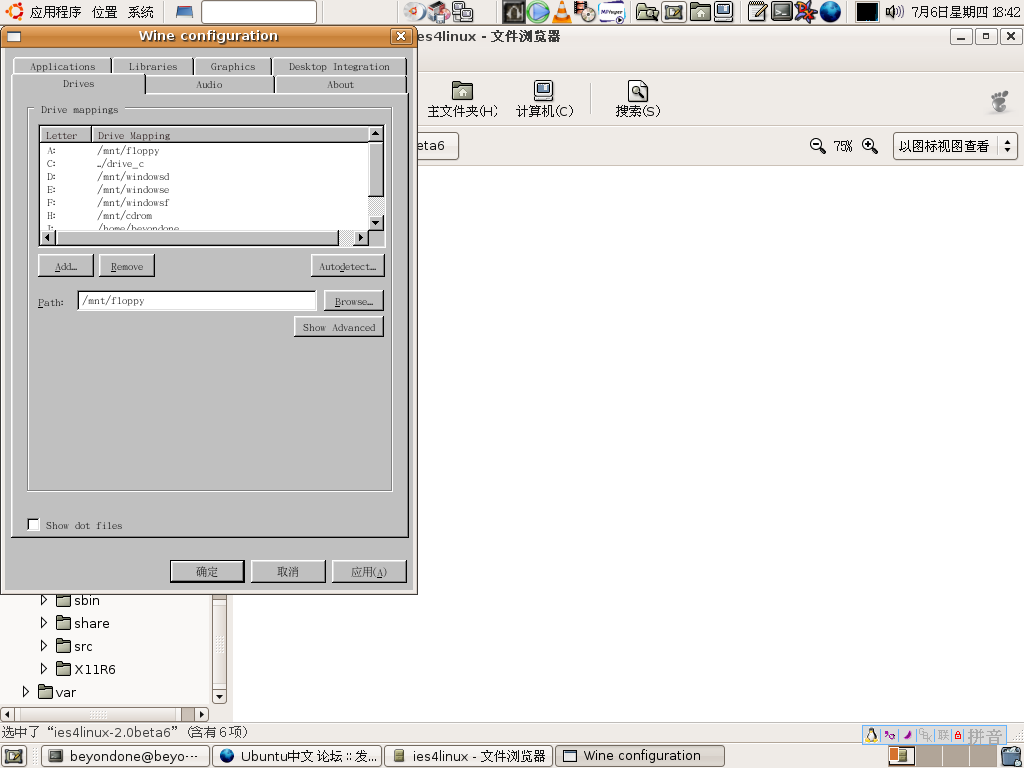Viewport: 1024px width, 768px height.
Task: Switch to the Audio tab
Action: 210,85
